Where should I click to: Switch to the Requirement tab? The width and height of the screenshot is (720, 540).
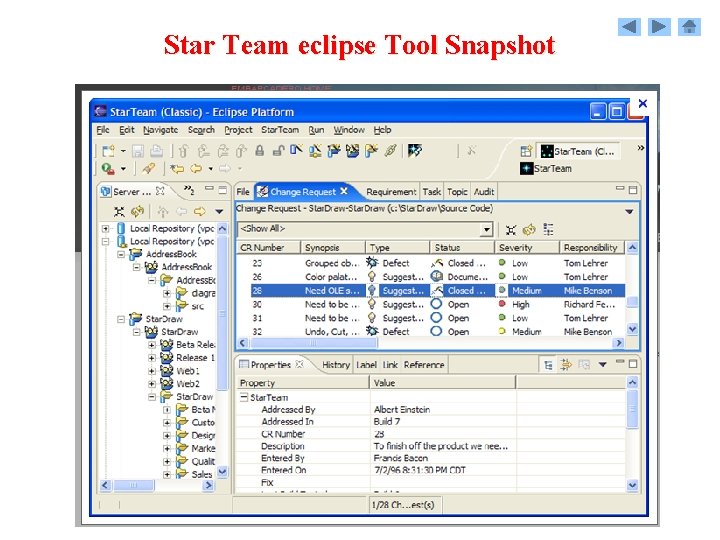point(391,192)
